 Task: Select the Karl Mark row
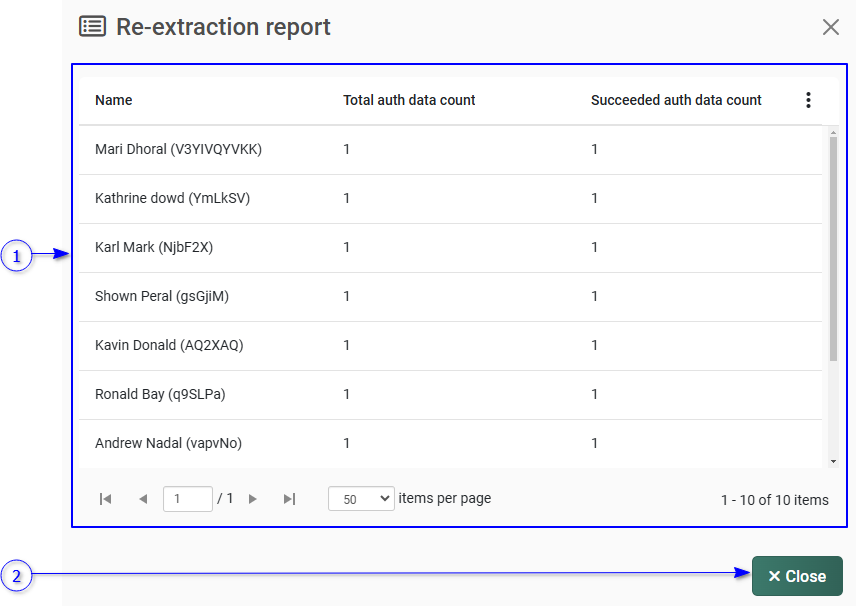[x=154, y=247]
